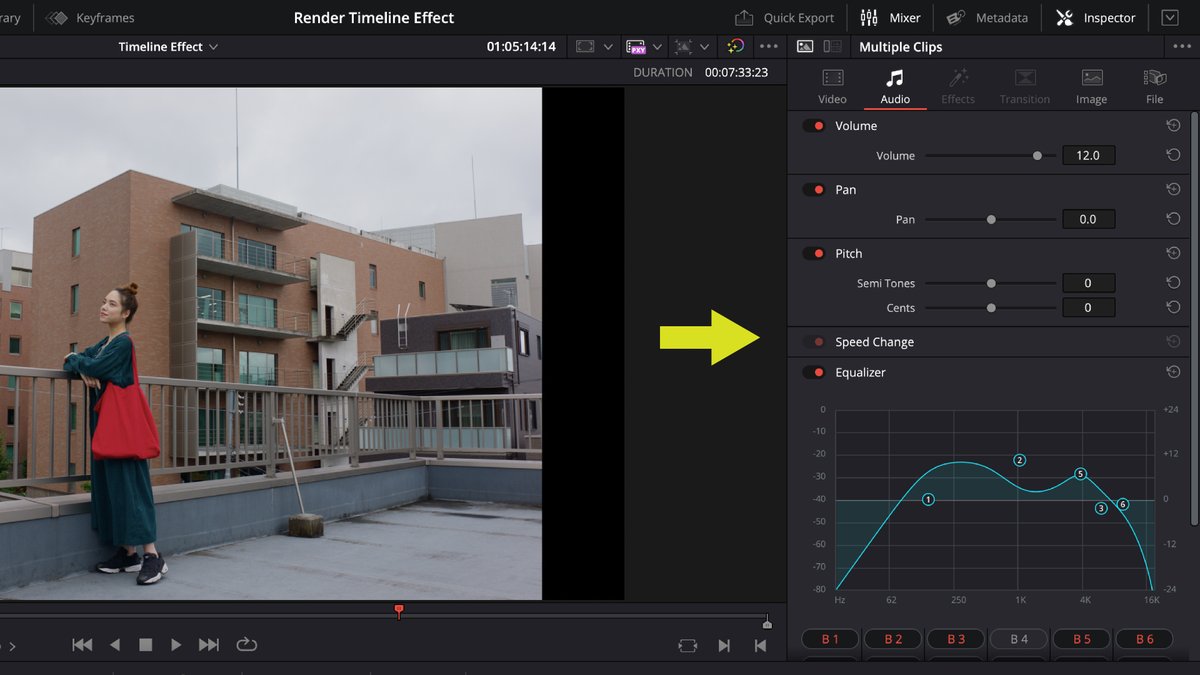The width and height of the screenshot is (1200, 675).
Task: Reset the Equalizer settings with its reset icon
Action: 1172,371
